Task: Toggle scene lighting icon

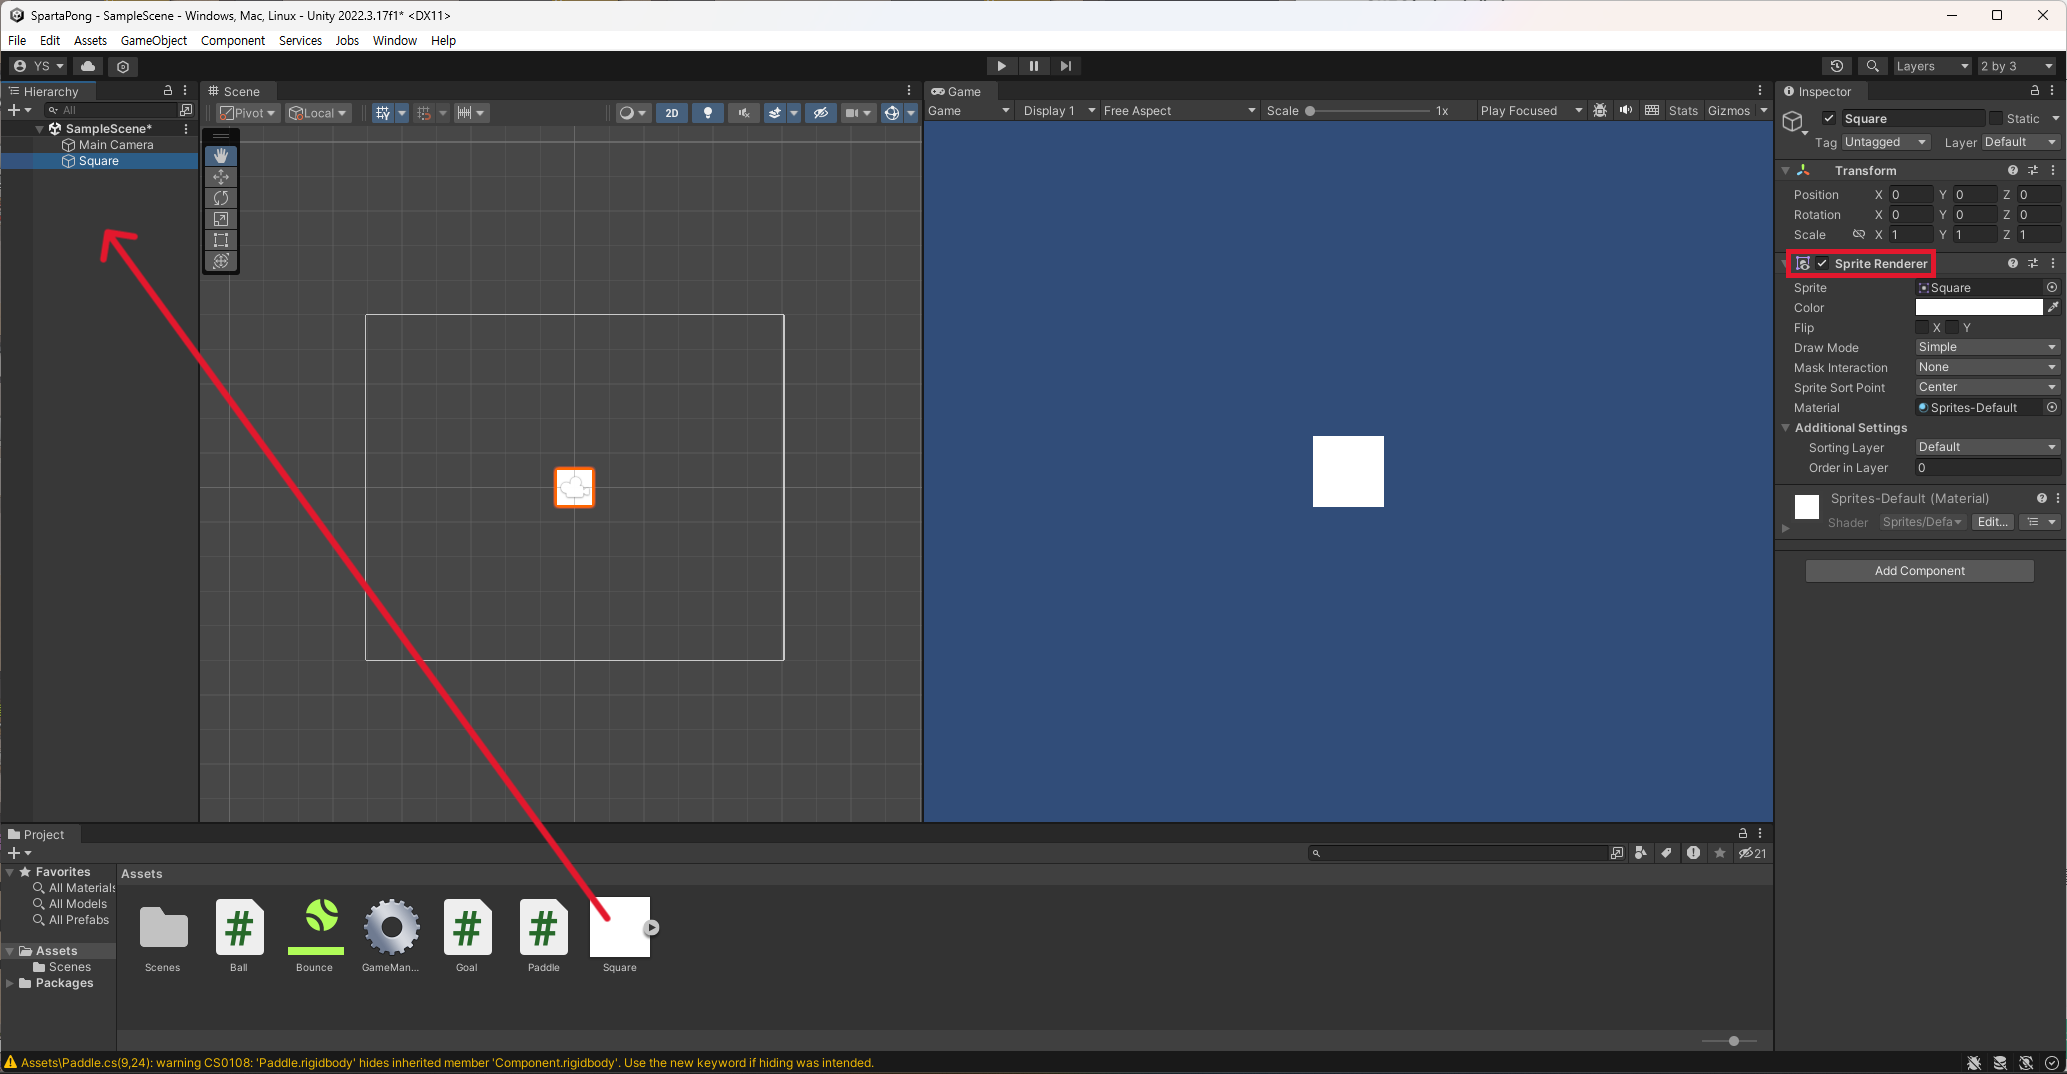Action: 707,113
